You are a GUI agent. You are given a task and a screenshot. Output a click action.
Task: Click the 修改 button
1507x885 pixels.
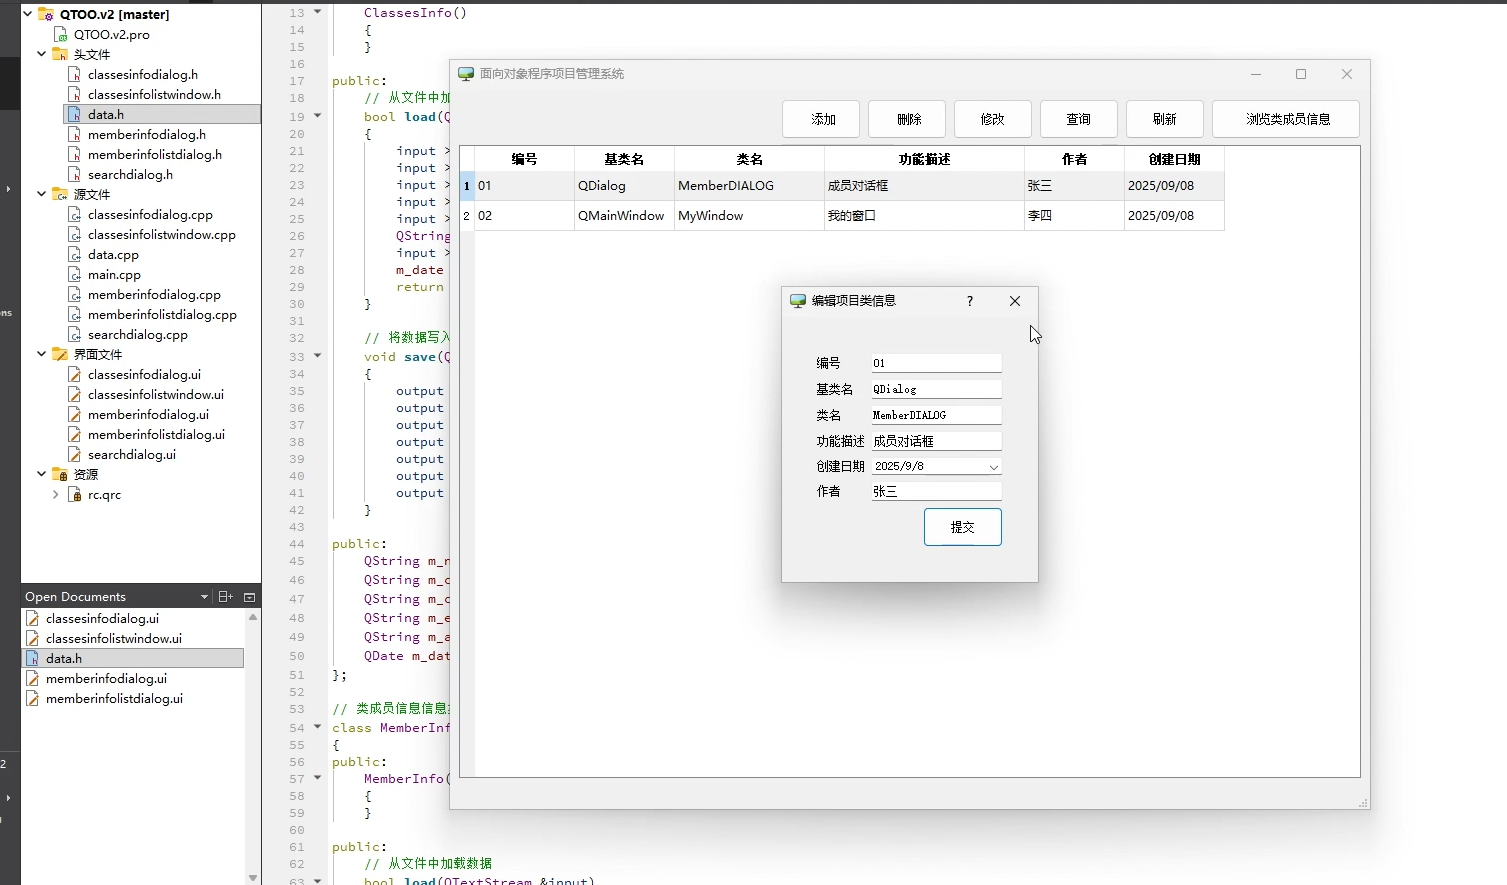(x=993, y=119)
